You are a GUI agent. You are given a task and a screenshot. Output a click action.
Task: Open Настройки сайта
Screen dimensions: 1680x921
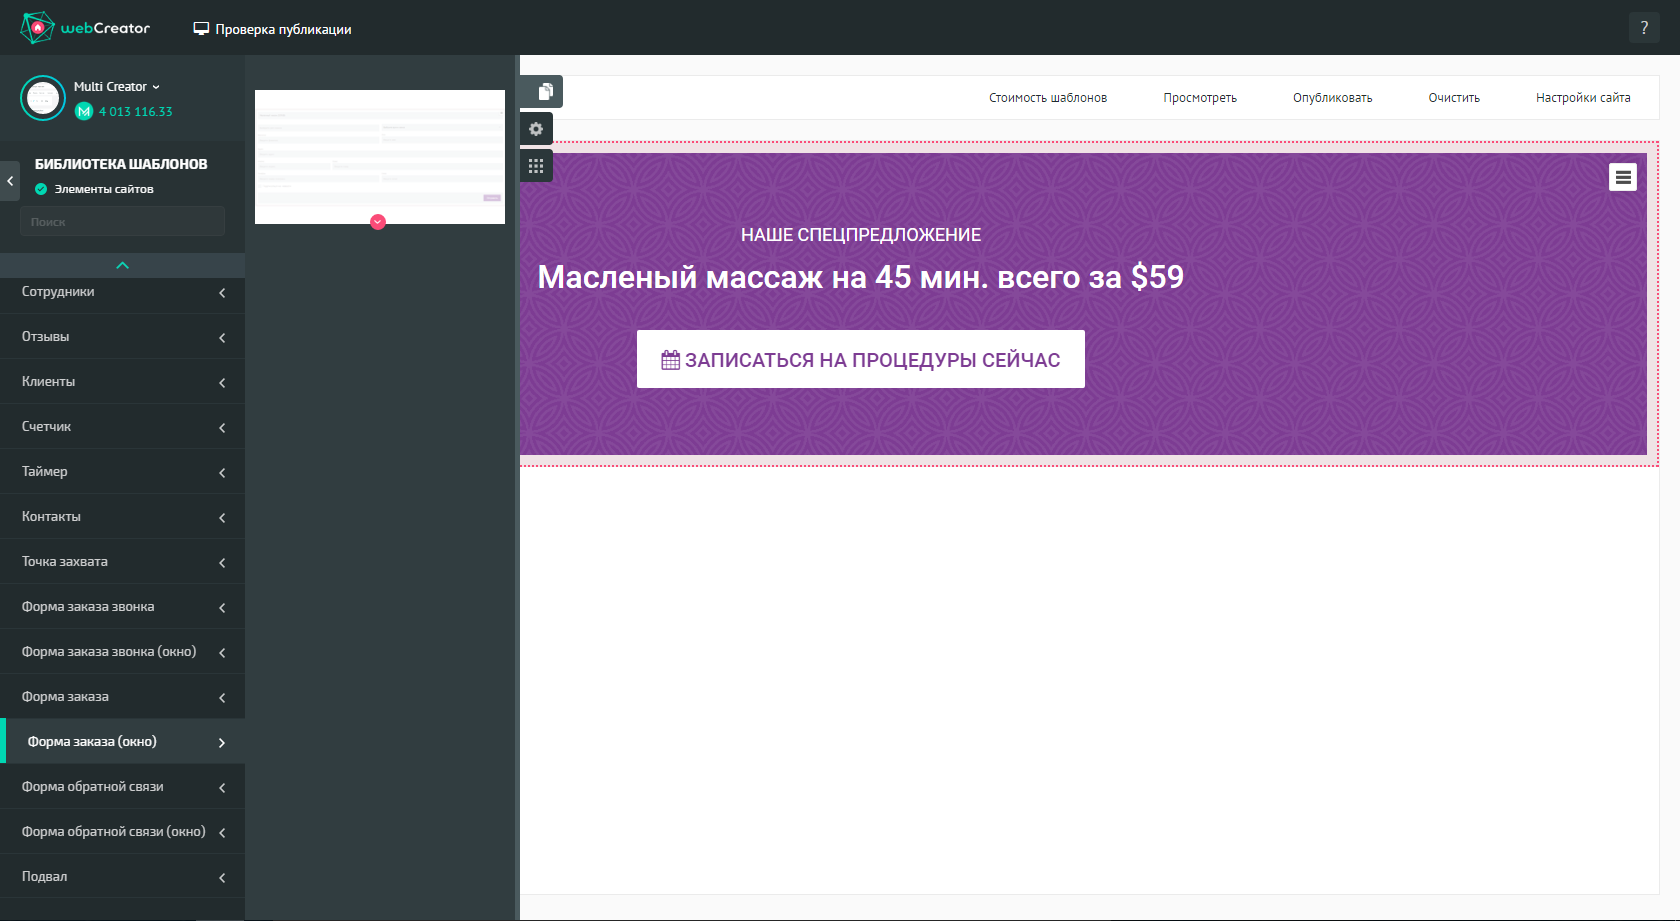coord(1583,97)
